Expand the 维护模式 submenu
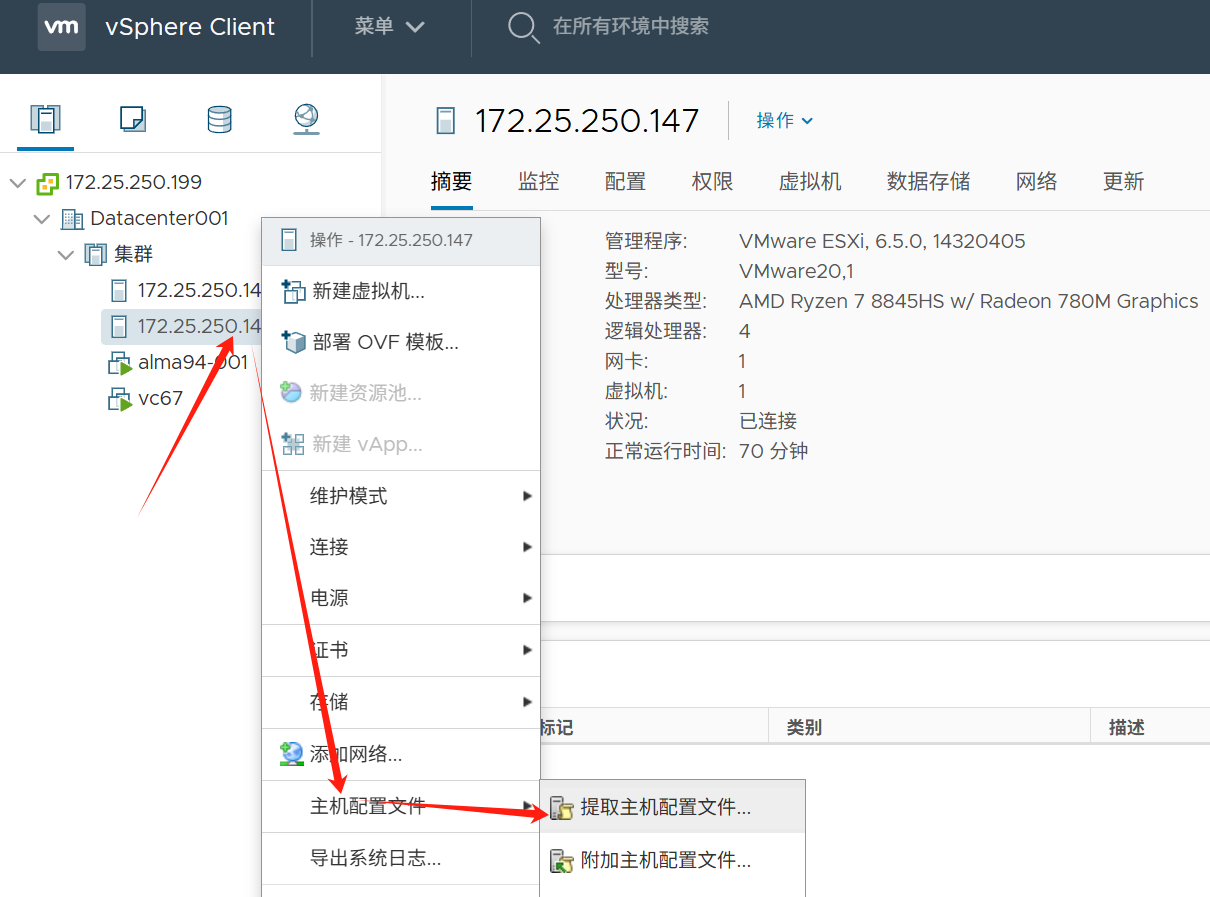The width and height of the screenshot is (1210, 897). point(401,496)
